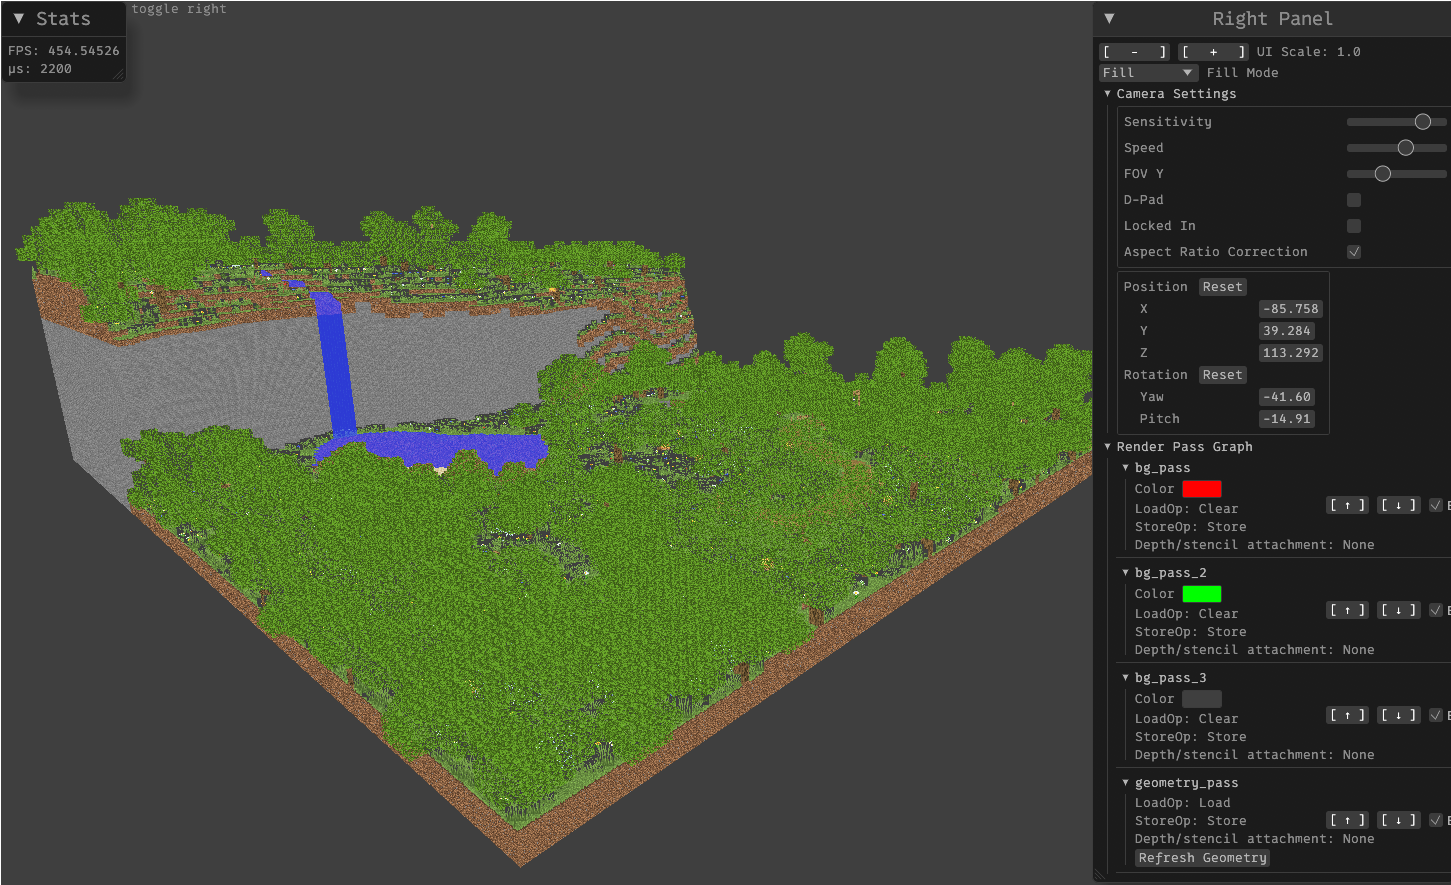The width and height of the screenshot is (1451, 885).
Task: Move geometry_pass up with arrow button
Action: click(1347, 820)
